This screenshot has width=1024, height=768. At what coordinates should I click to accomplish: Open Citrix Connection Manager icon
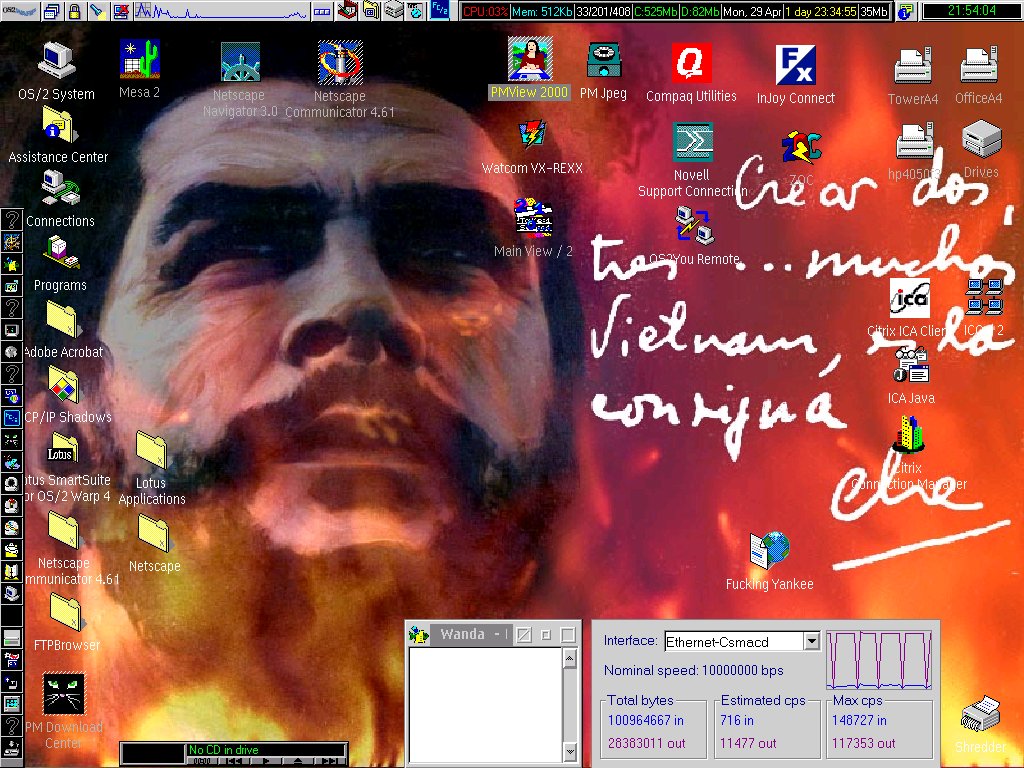[909, 434]
